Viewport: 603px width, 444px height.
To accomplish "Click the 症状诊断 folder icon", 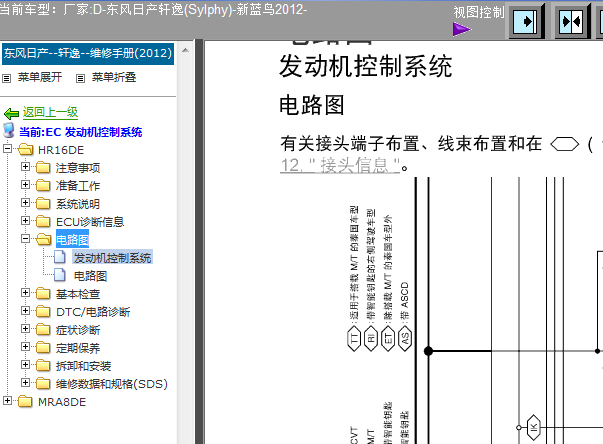I will click(43, 329).
